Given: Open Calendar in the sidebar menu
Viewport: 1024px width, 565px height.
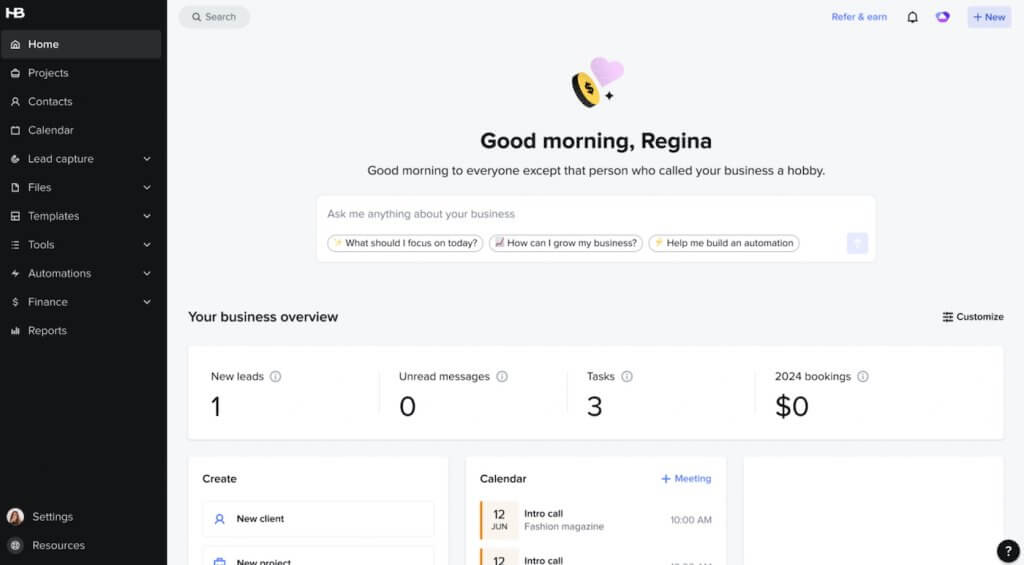Looking at the screenshot, I should coord(81,131).
